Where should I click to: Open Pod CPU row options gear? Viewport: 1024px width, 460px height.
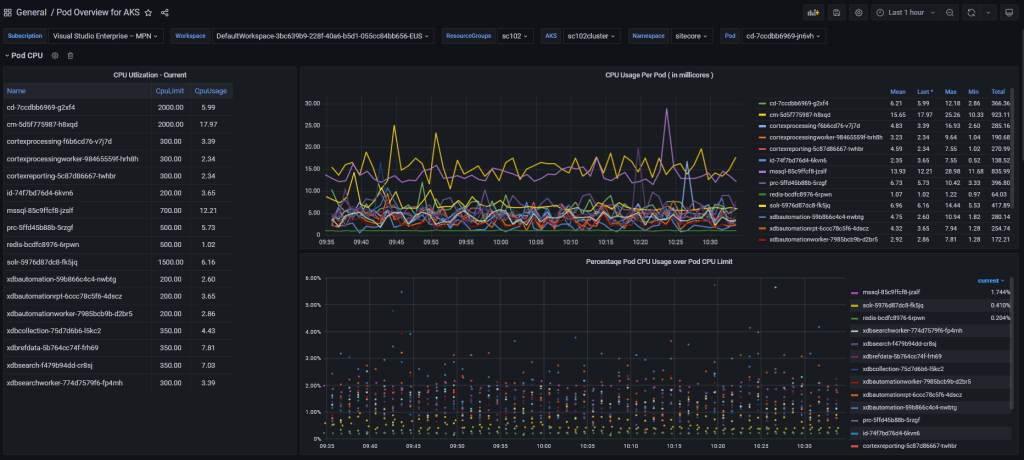[x=55, y=56]
